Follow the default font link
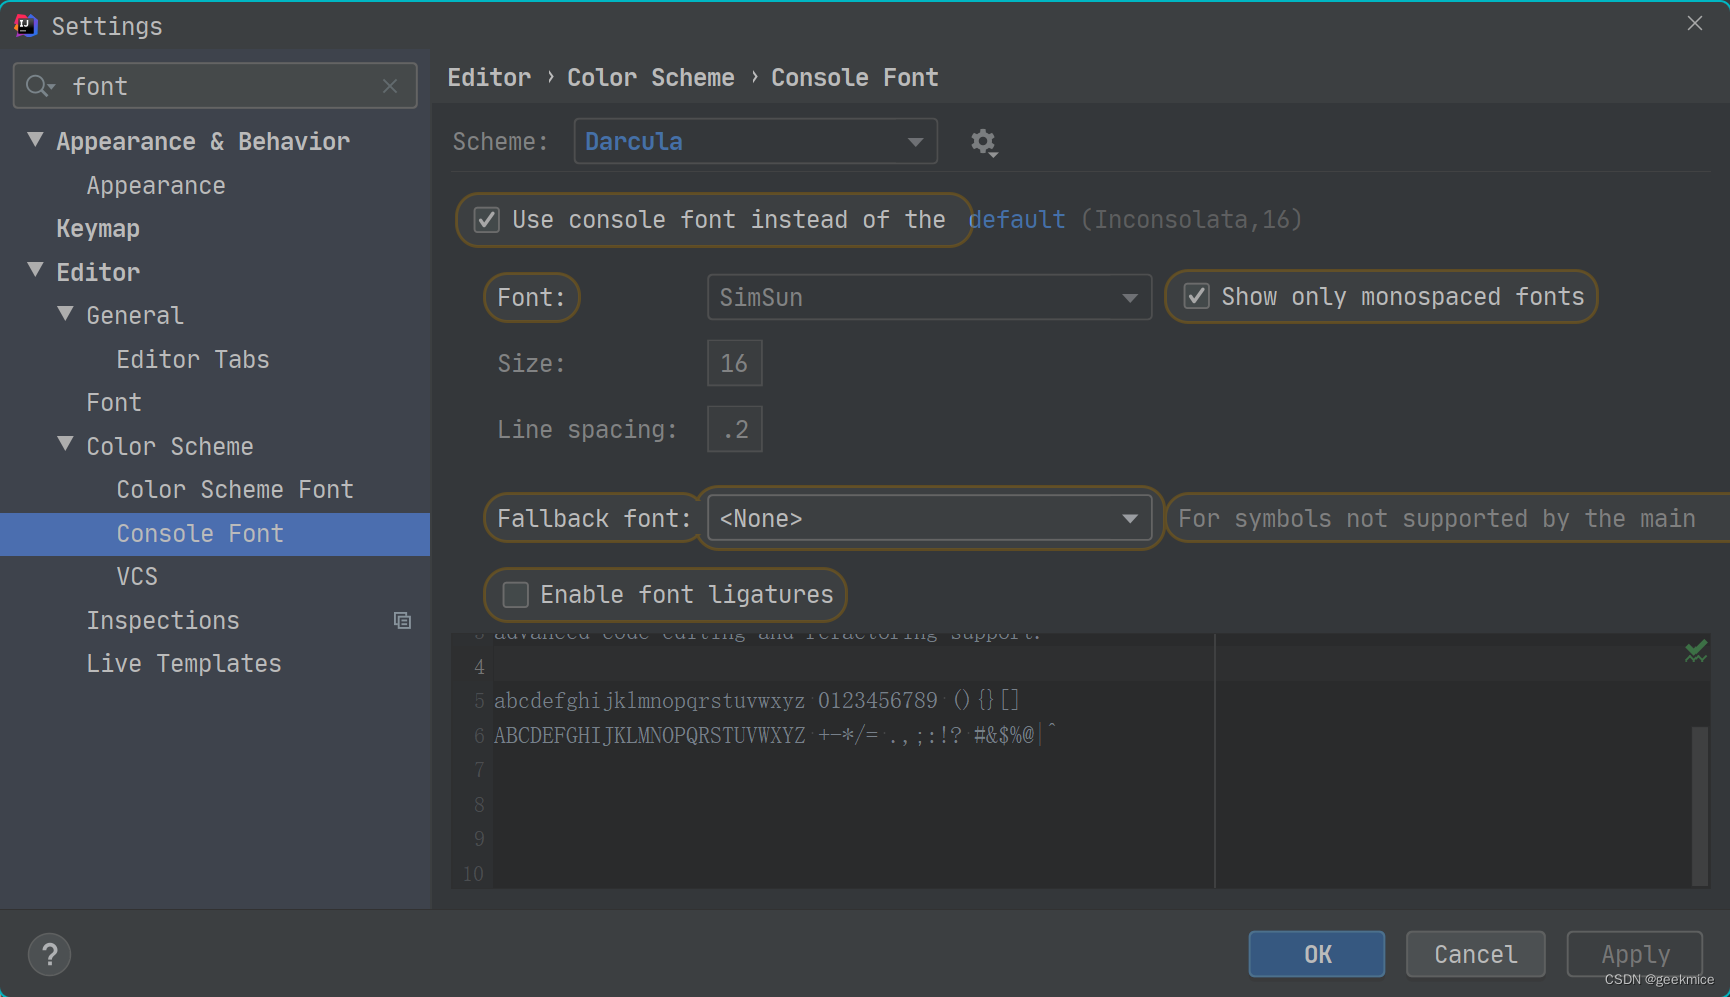Image resolution: width=1730 pixels, height=997 pixels. click(1017, 220)
